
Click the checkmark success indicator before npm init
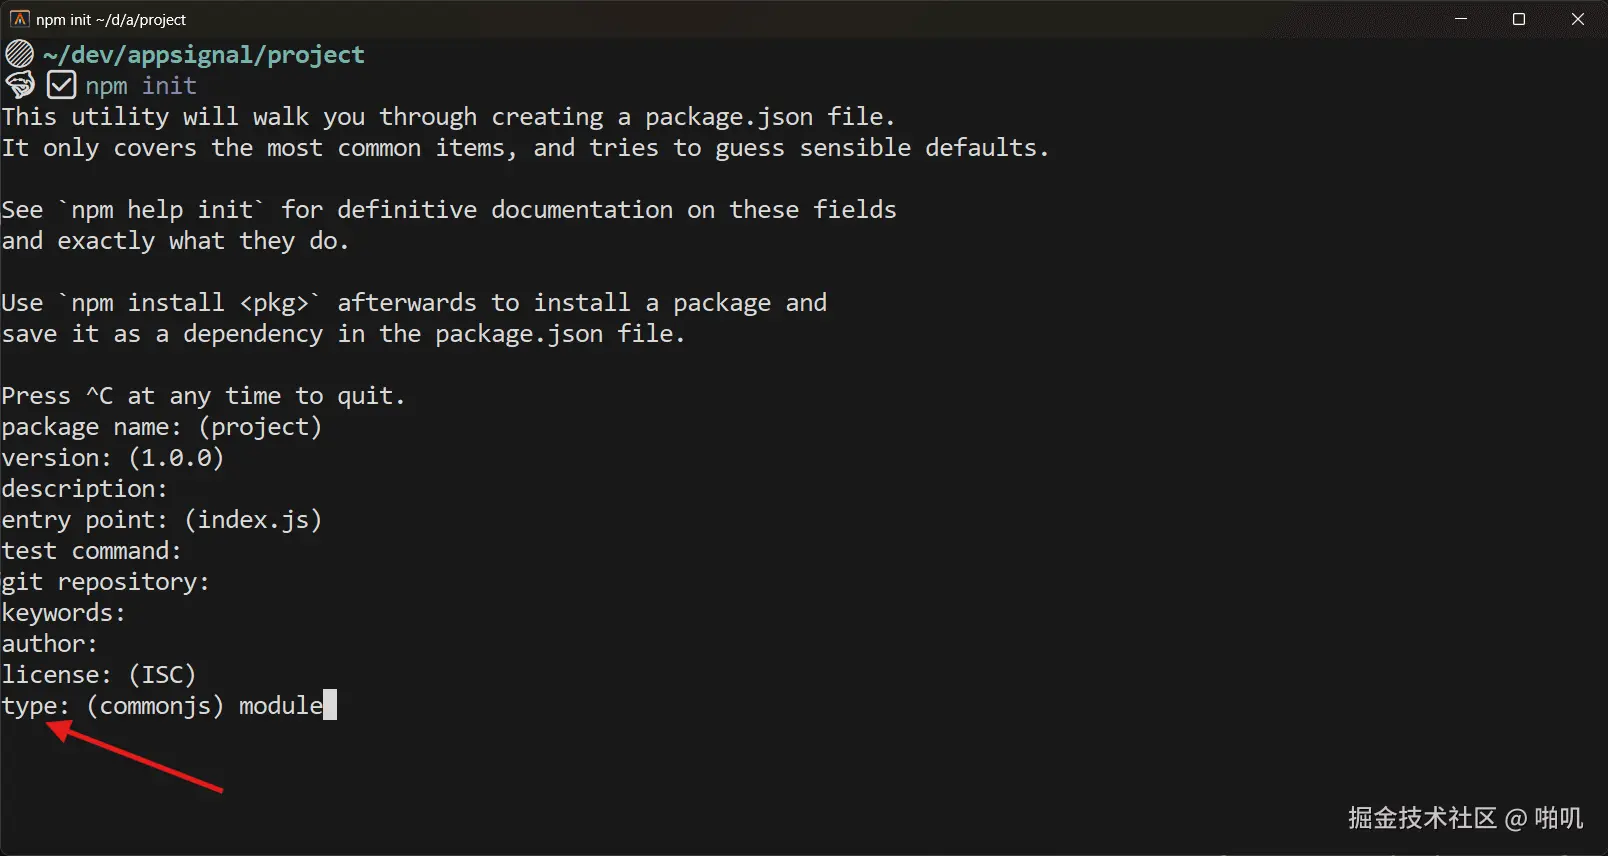61,84
